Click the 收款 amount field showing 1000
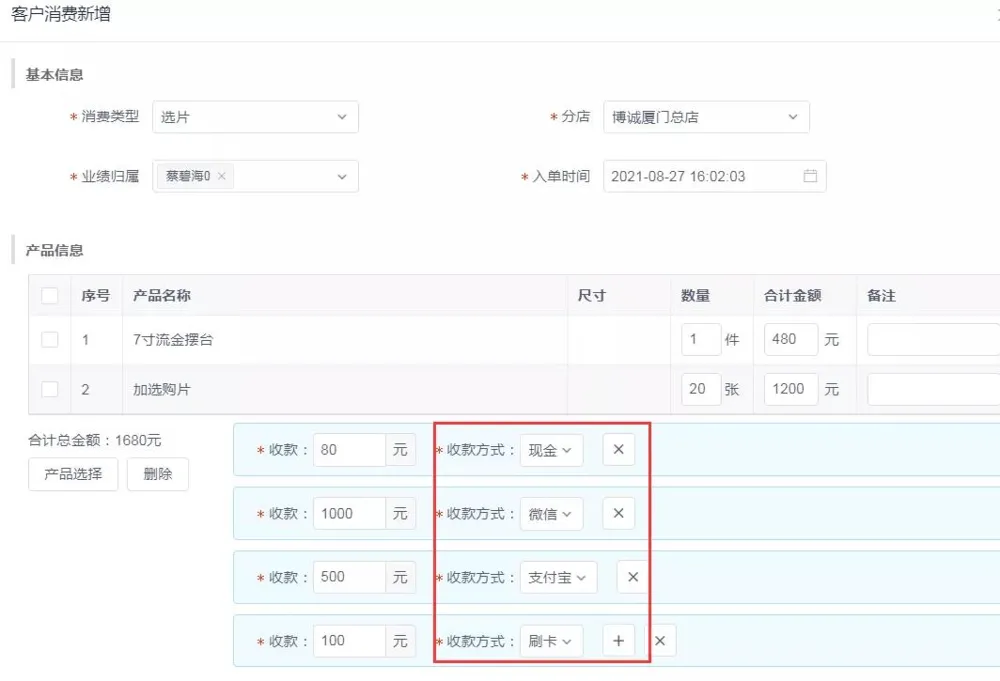The width and height of the screenshot is (1000, 681). point(349,514)
